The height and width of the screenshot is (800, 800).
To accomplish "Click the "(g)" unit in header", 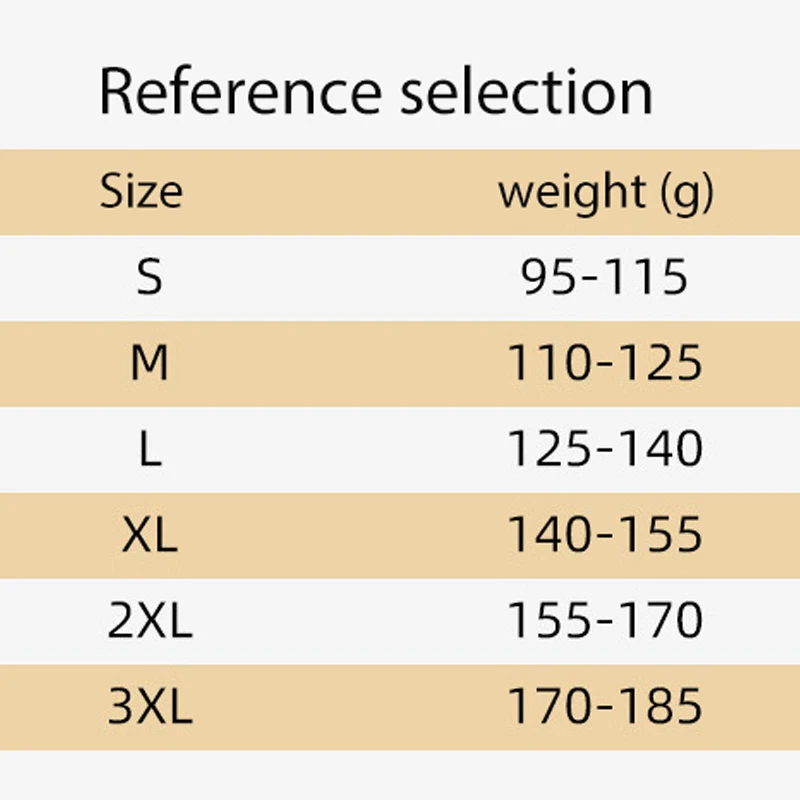I will click(x=686, y=193).
